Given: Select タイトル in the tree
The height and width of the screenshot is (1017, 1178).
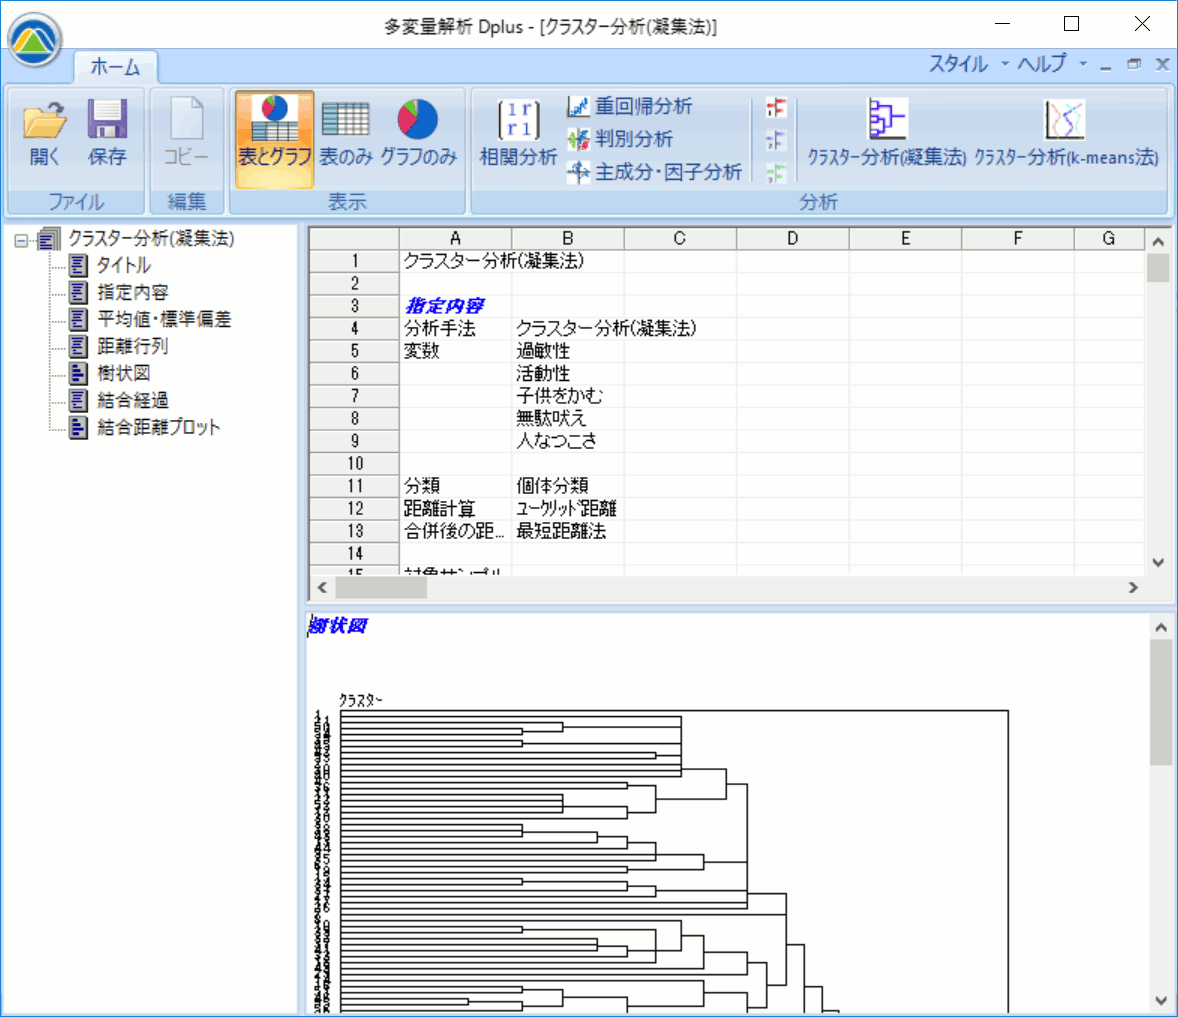Looking at the screenshot, I should click(124, 265).
